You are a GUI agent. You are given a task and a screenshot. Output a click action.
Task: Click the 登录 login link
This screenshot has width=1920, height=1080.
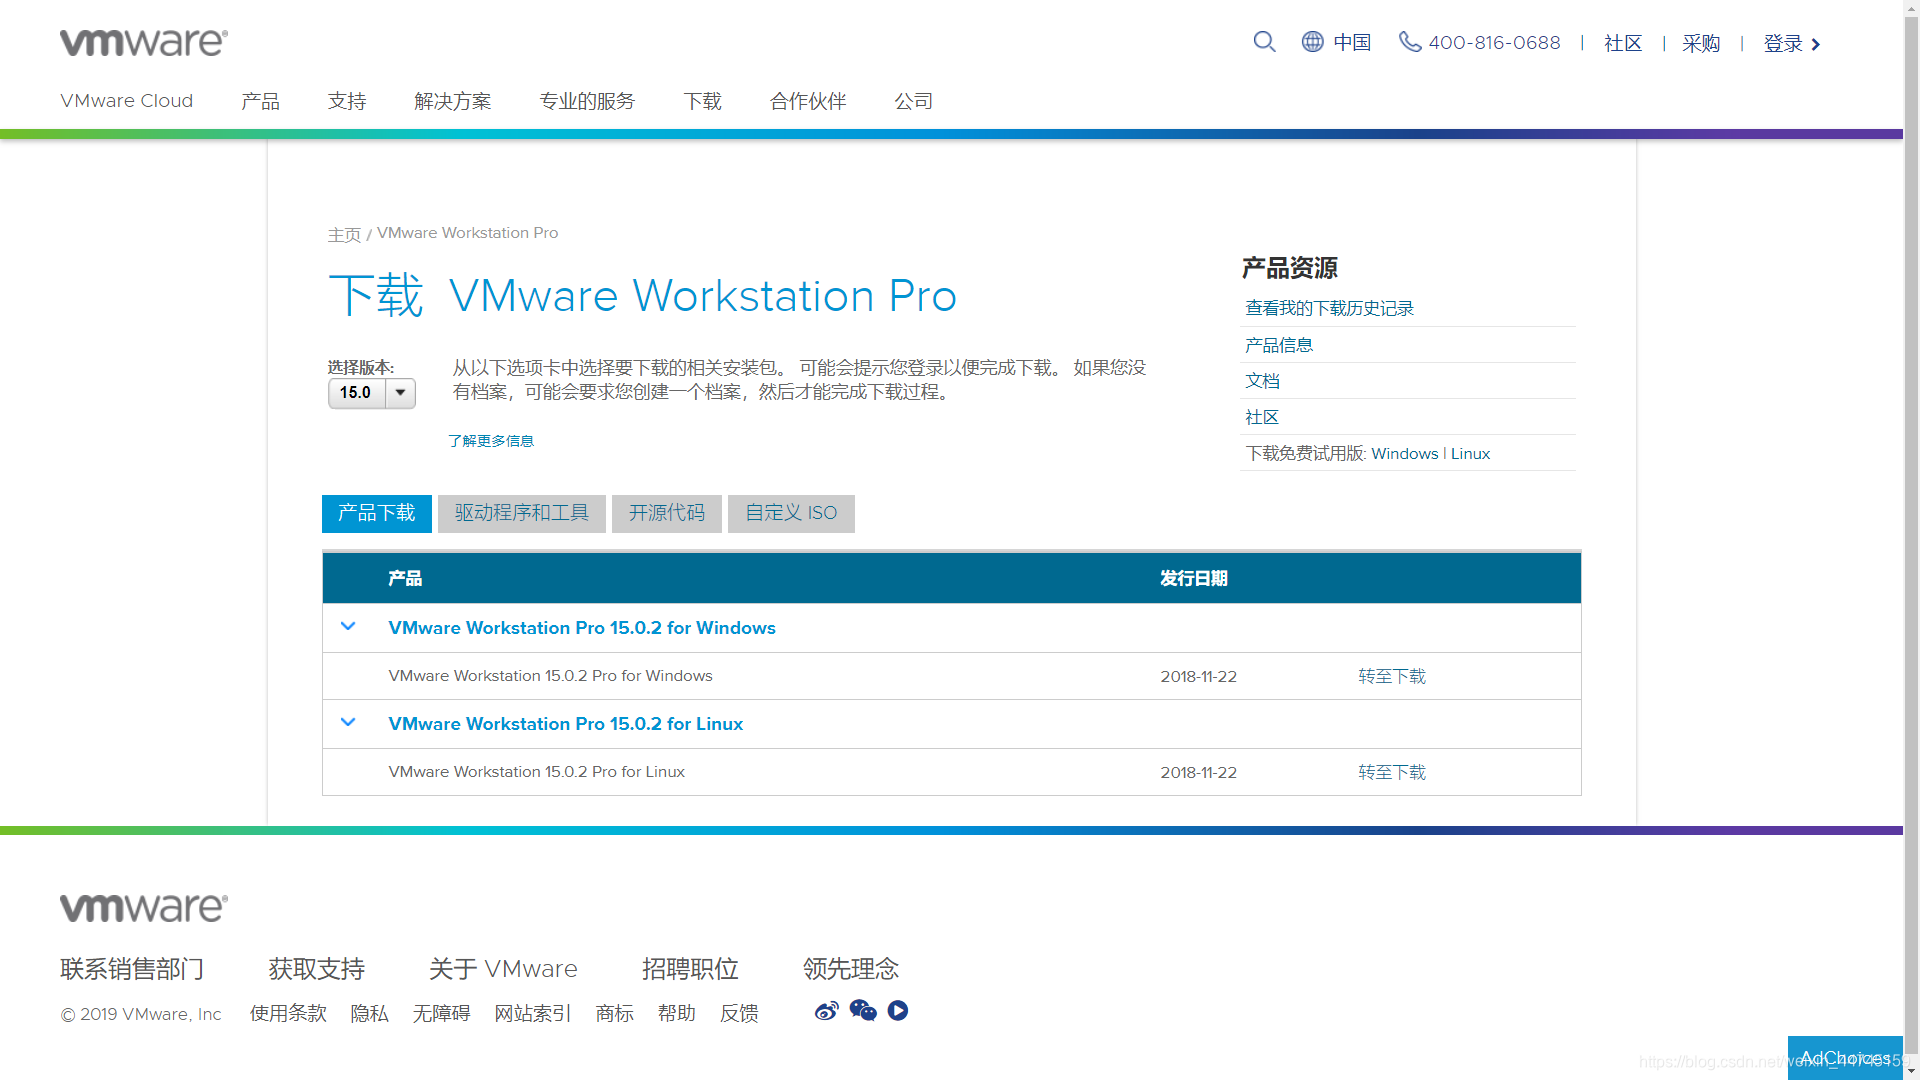(1783, 43)
